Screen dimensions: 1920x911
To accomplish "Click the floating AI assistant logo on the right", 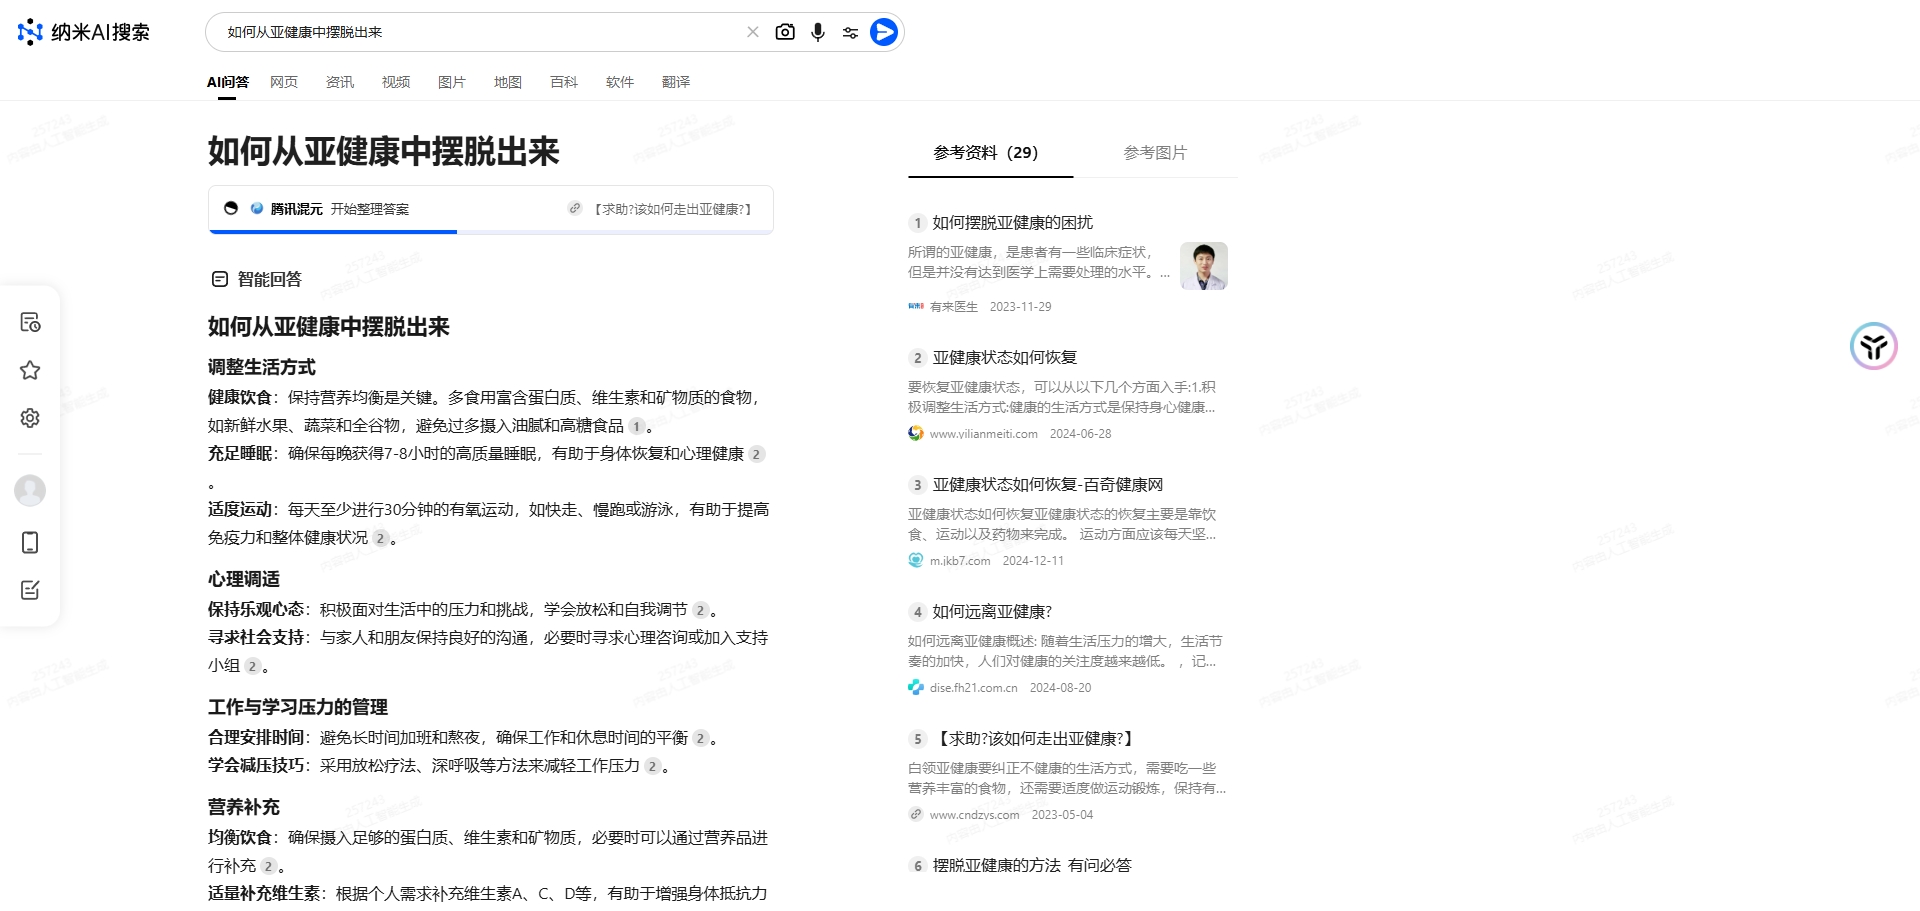I will tap(1874, 347).
